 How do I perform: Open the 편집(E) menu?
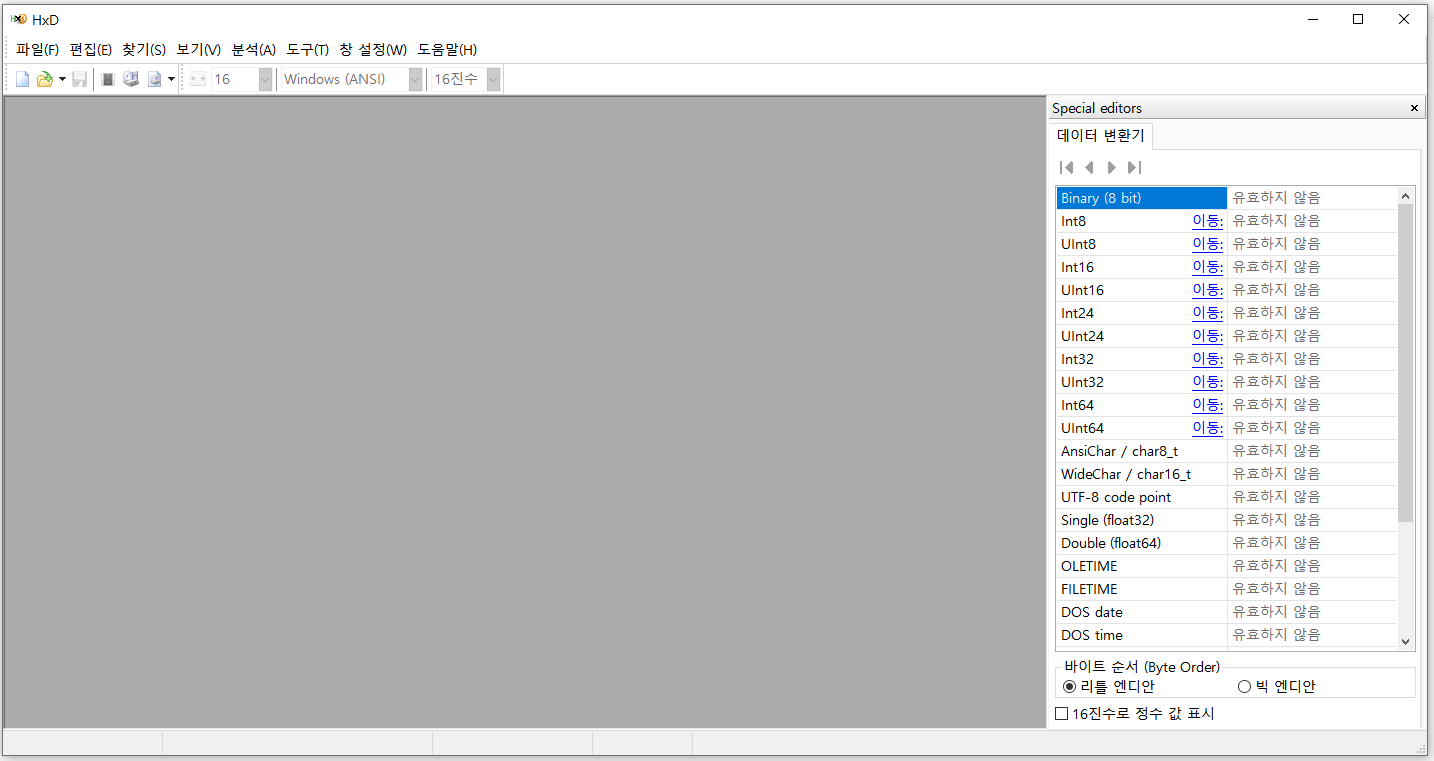click(91, 50)
